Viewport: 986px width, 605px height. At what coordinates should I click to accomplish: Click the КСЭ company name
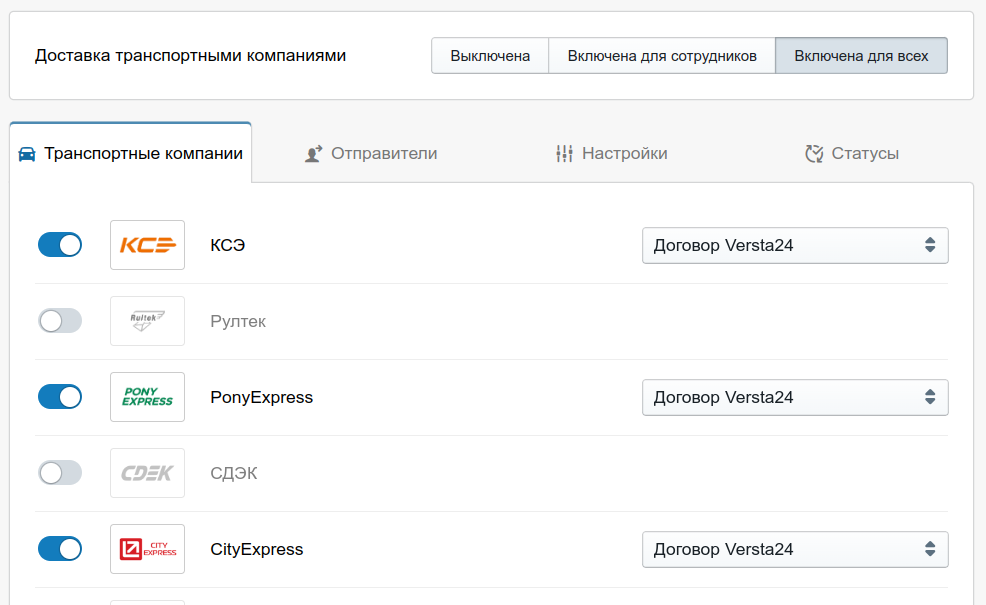[228, 245]
